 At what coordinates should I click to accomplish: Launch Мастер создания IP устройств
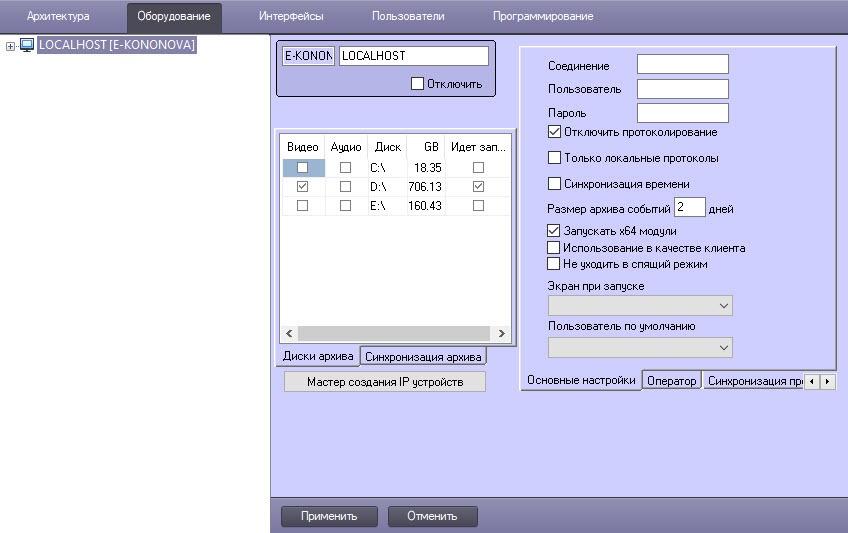[x=385, y=382]
